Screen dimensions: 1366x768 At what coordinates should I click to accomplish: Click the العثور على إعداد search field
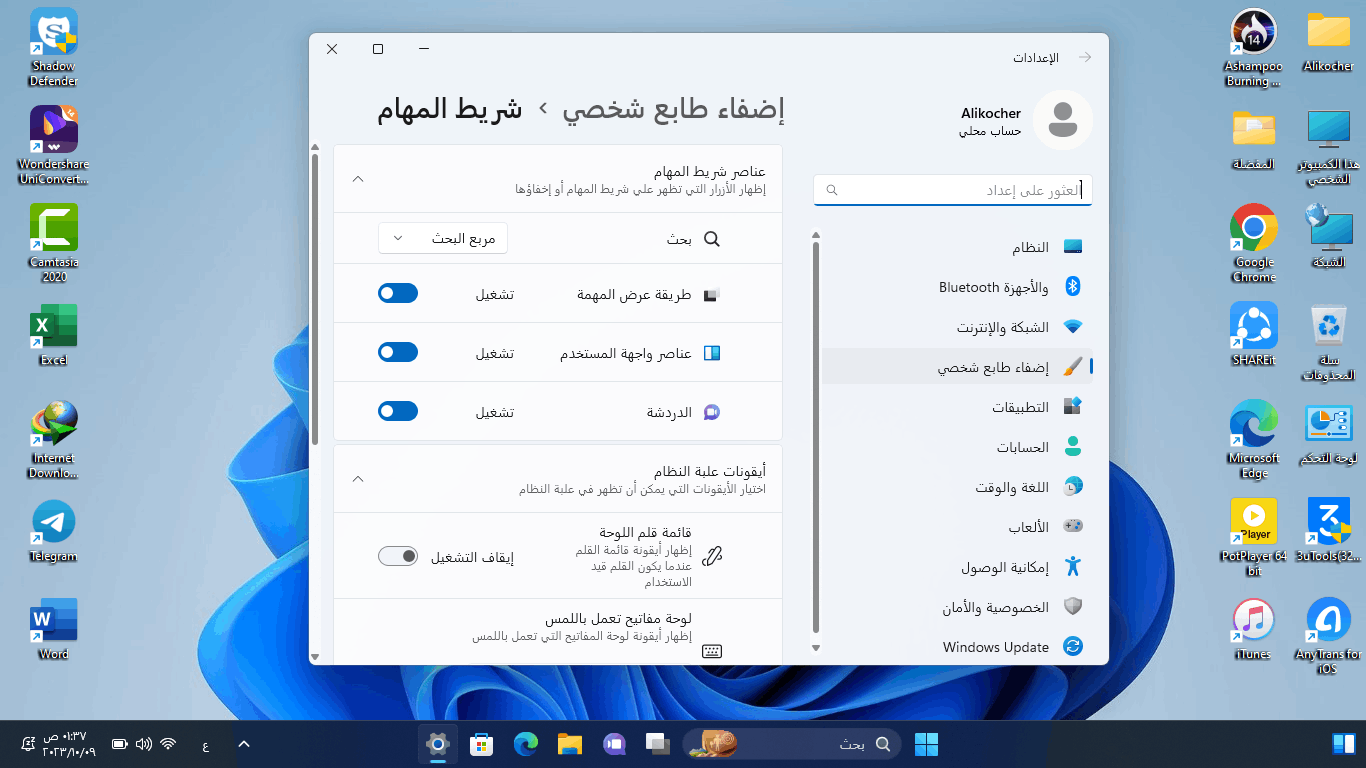(x=953, y=190)
